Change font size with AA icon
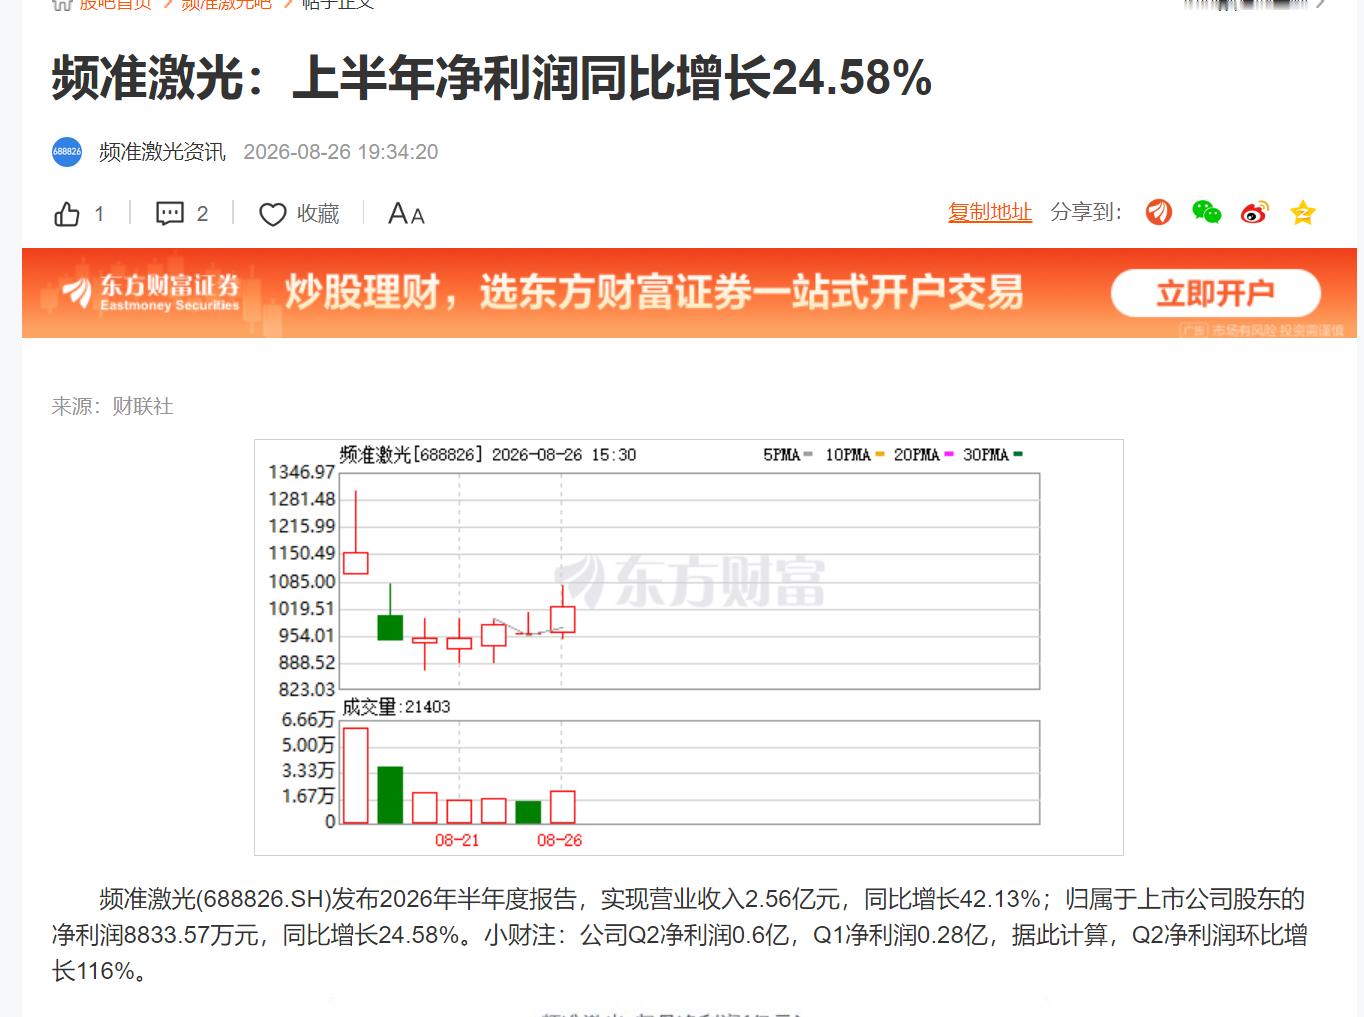The height and width of the screenshot is (1017, 1364). 406,214
